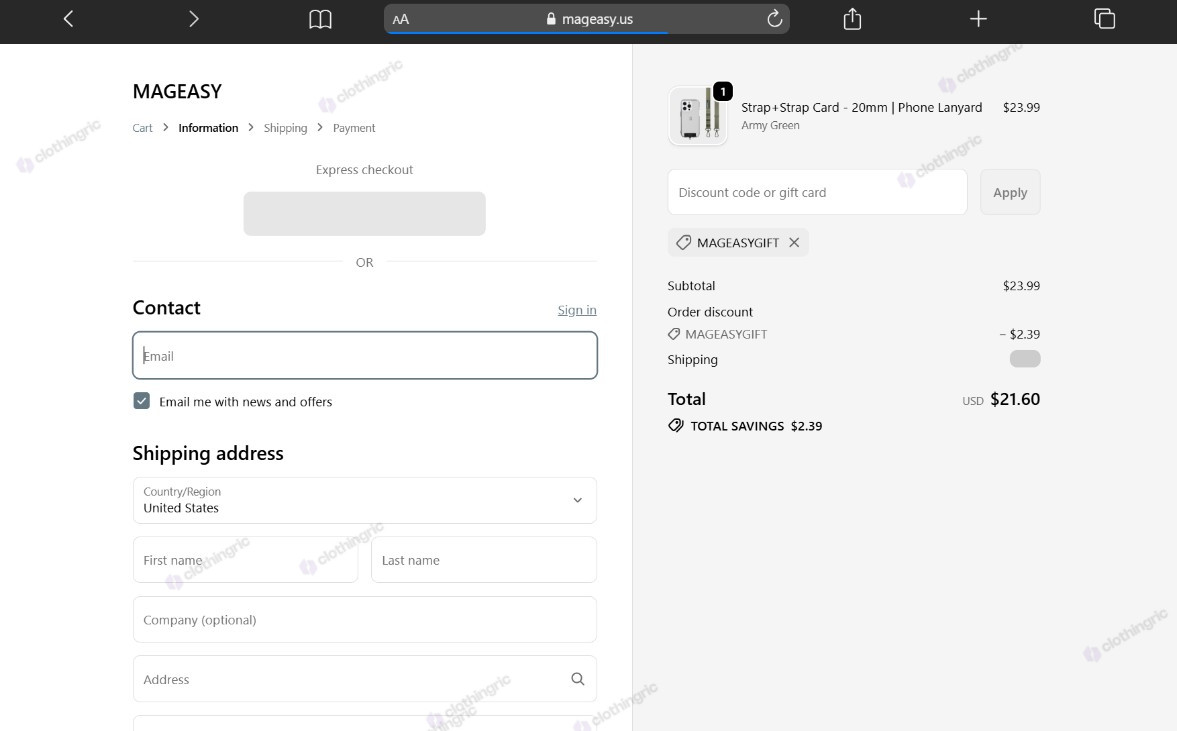Open the share sheet icon
This screenshot has height=731, width=1177.
pos(852,19)
